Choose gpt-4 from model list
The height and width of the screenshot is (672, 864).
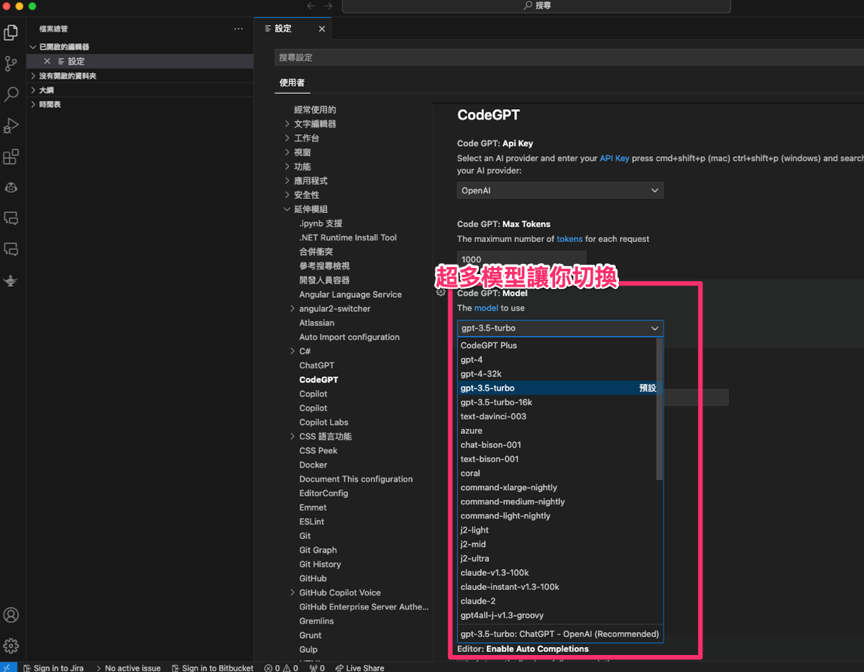click(557, 360)
